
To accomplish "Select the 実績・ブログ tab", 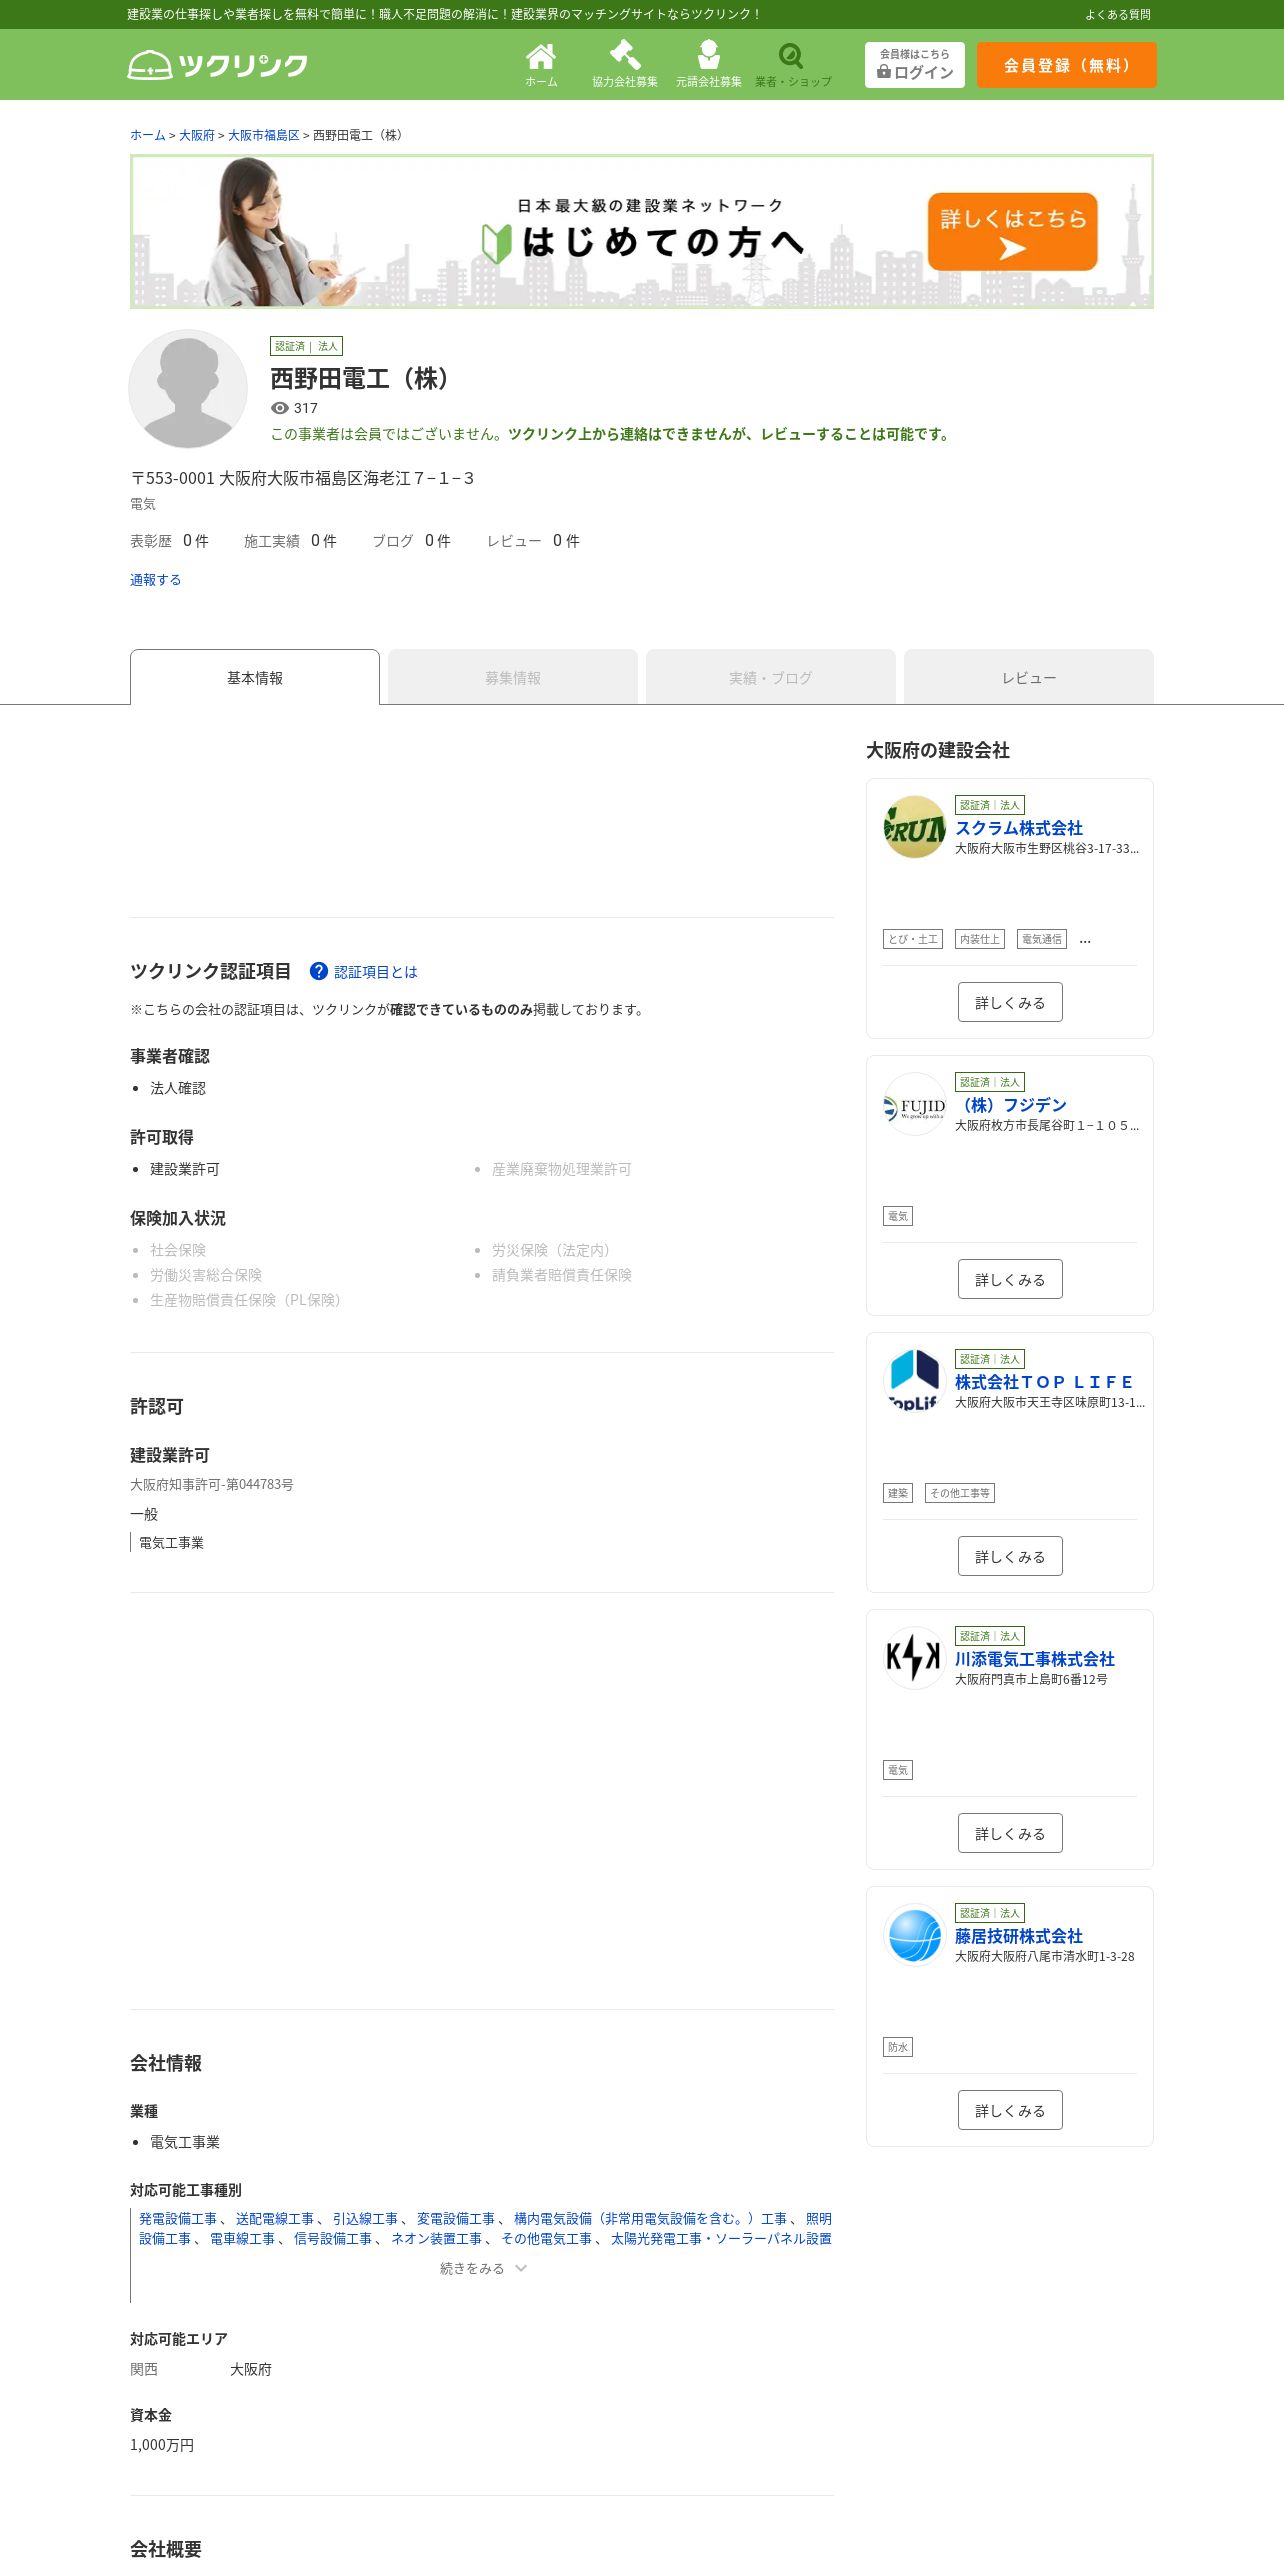I will (771, 677).
